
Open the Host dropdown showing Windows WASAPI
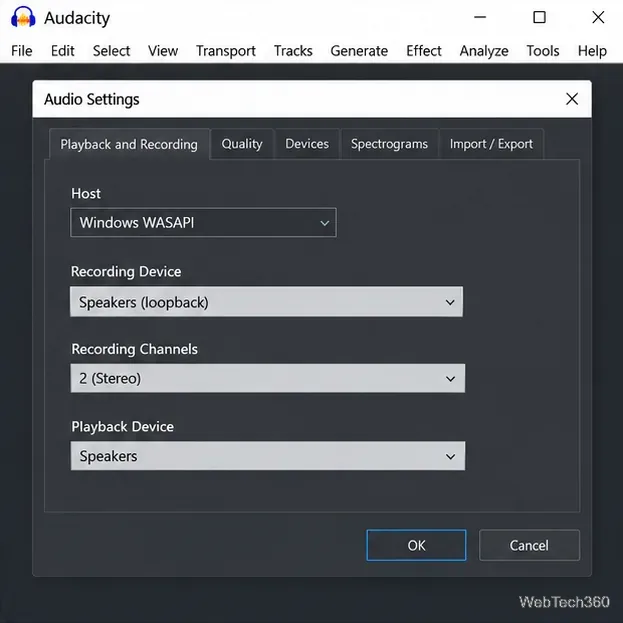[203, 222]
